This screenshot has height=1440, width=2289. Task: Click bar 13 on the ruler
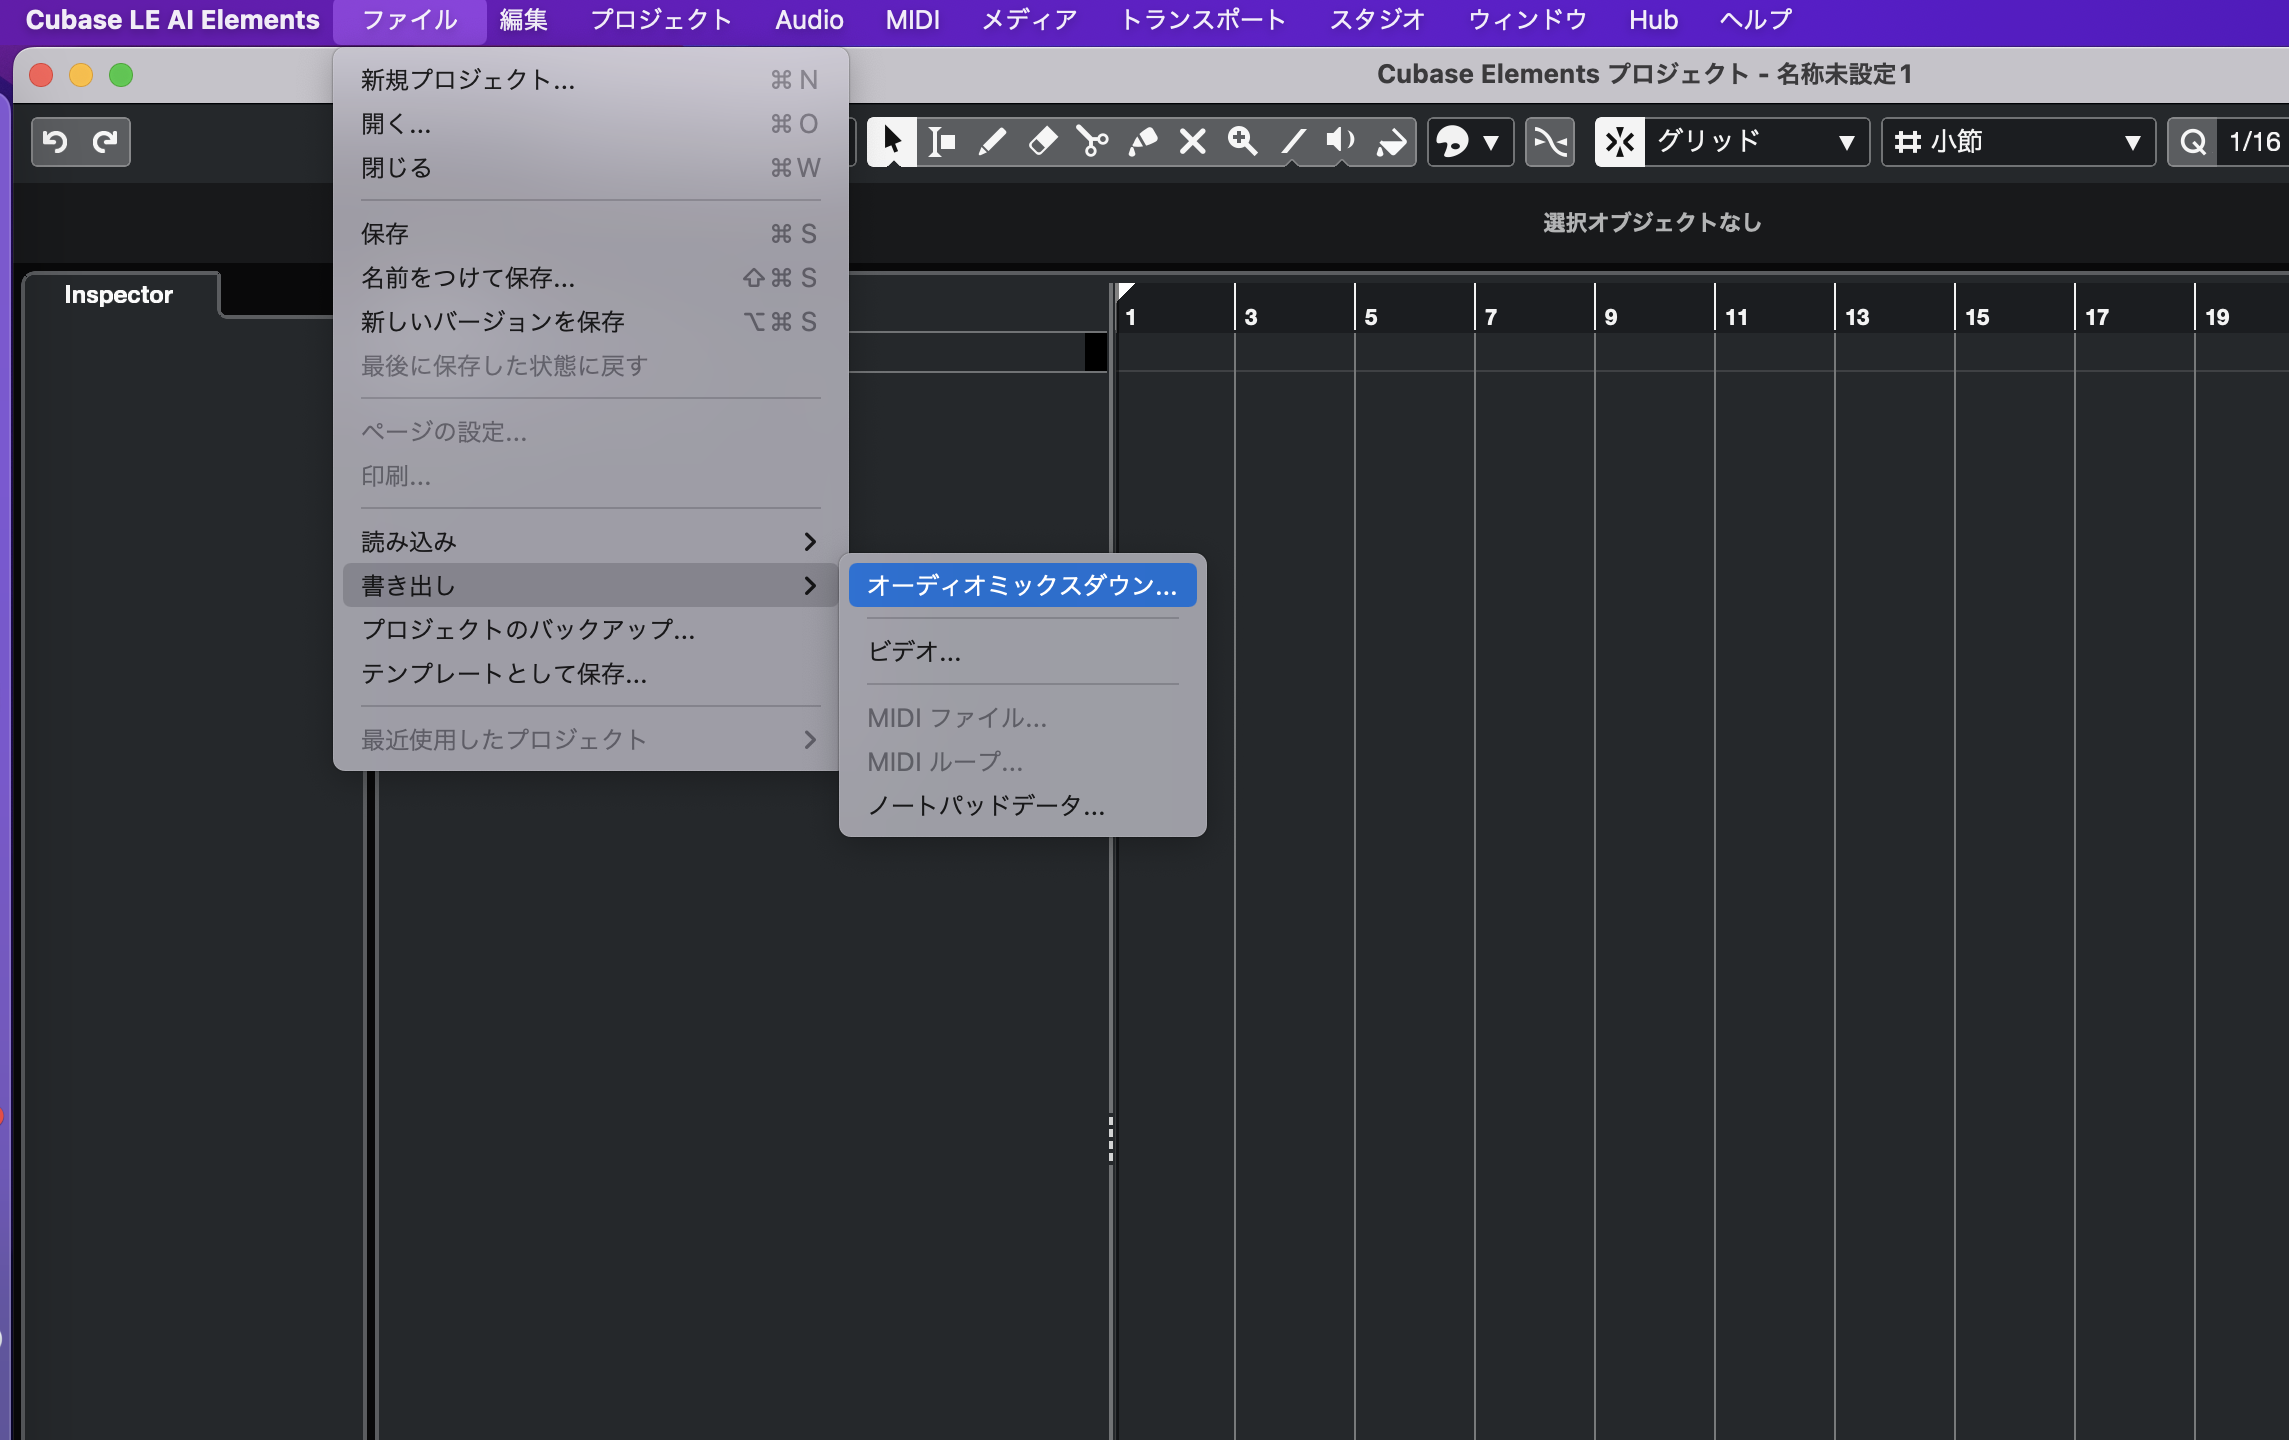point(1857,317)
